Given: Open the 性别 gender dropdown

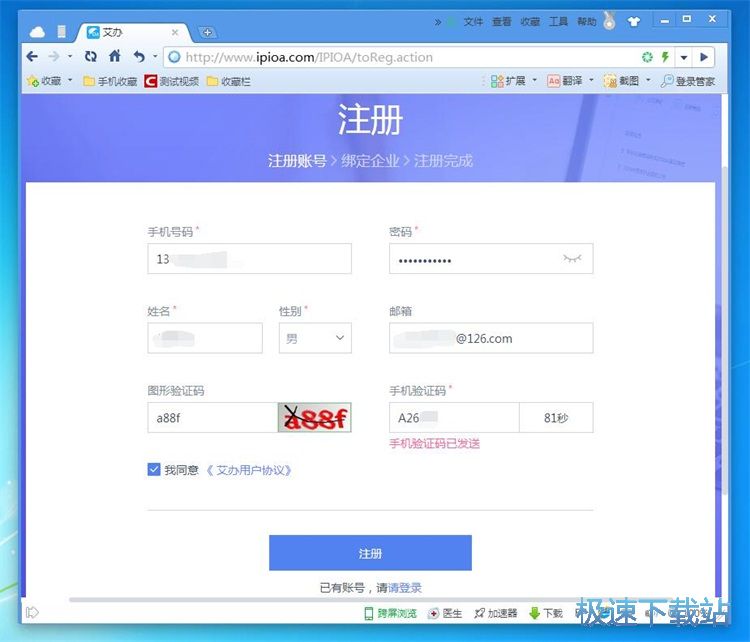Looking at the screenshot, I should coord(315,338).
